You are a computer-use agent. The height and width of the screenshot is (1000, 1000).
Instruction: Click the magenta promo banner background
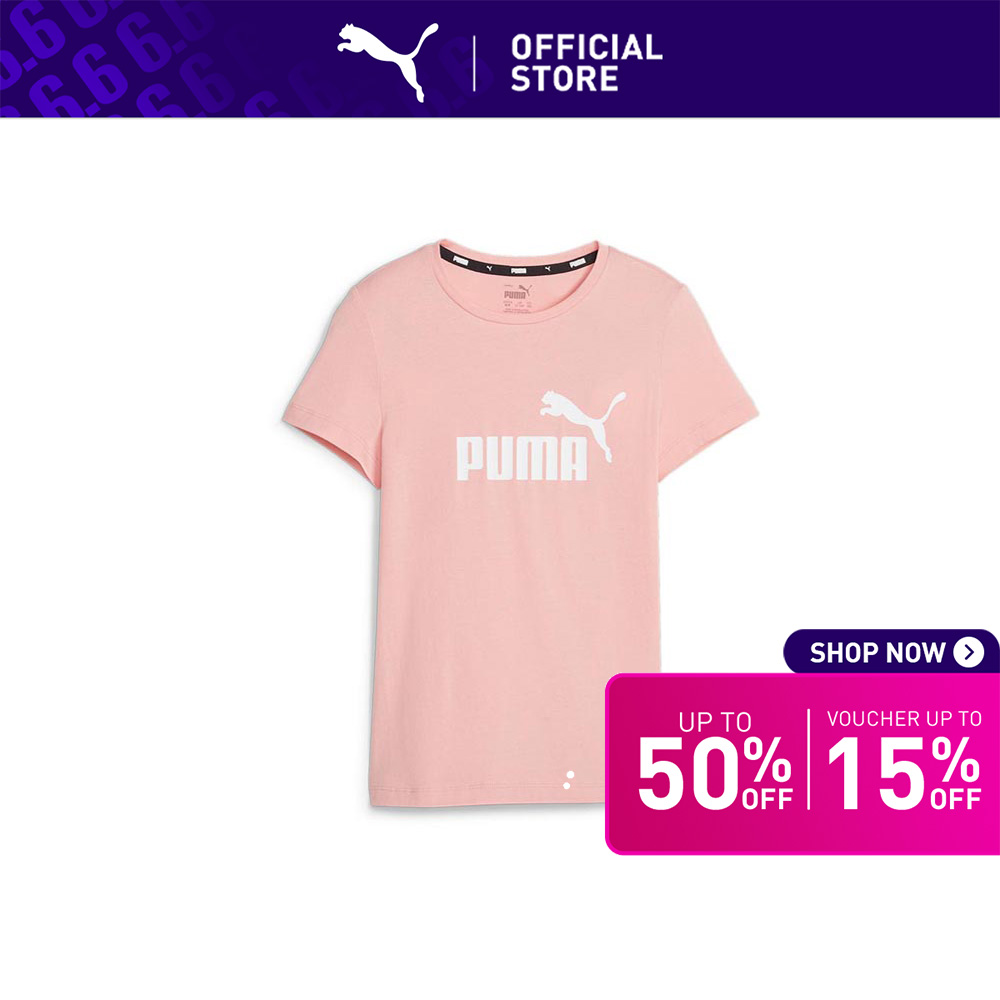pyautogui.click(x=802, y=764)
